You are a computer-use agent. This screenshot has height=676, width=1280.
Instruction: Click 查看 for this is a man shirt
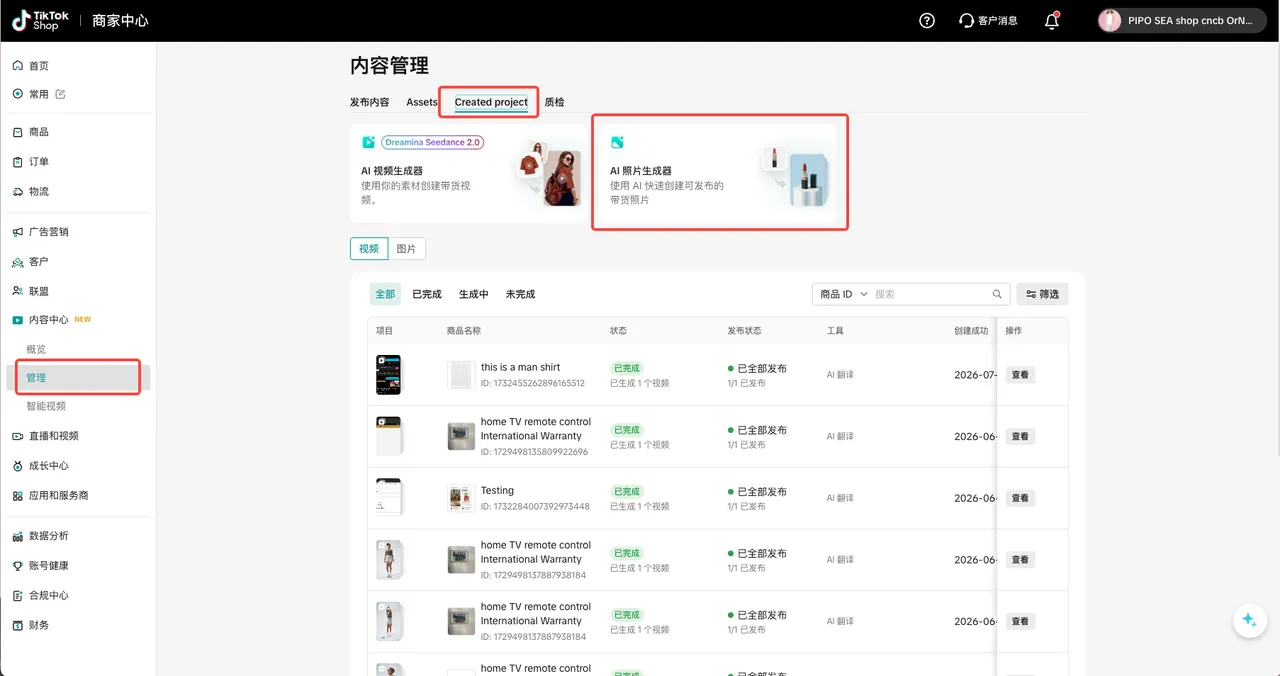pyautogui.click(x=1020, y=375)
